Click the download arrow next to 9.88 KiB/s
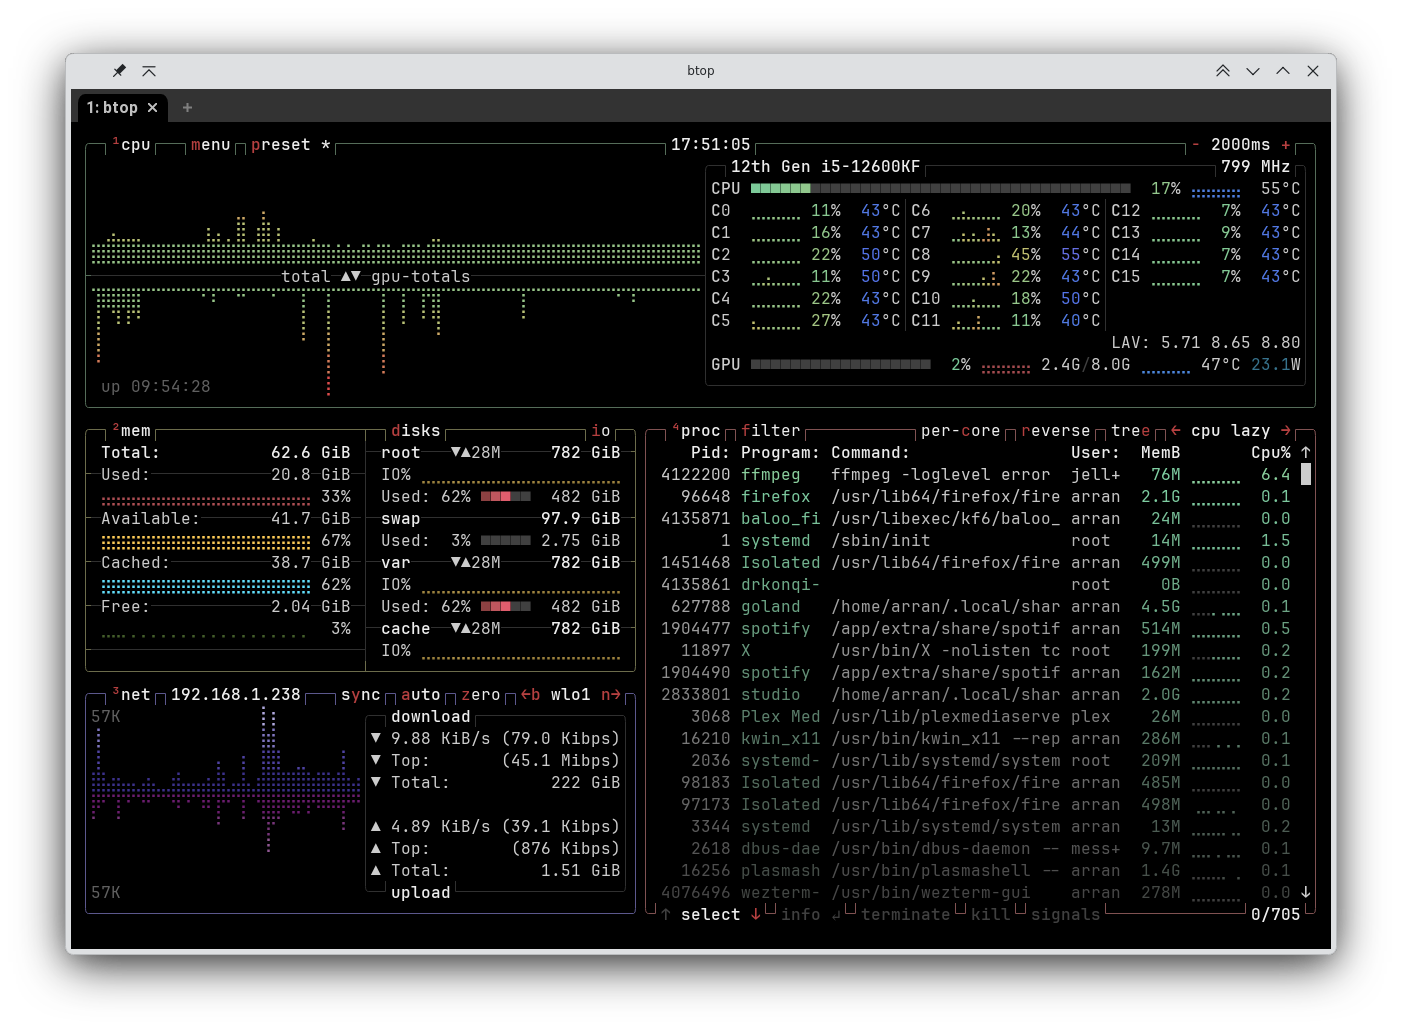Viewport: 1402px width, 1032px height. 376,739
